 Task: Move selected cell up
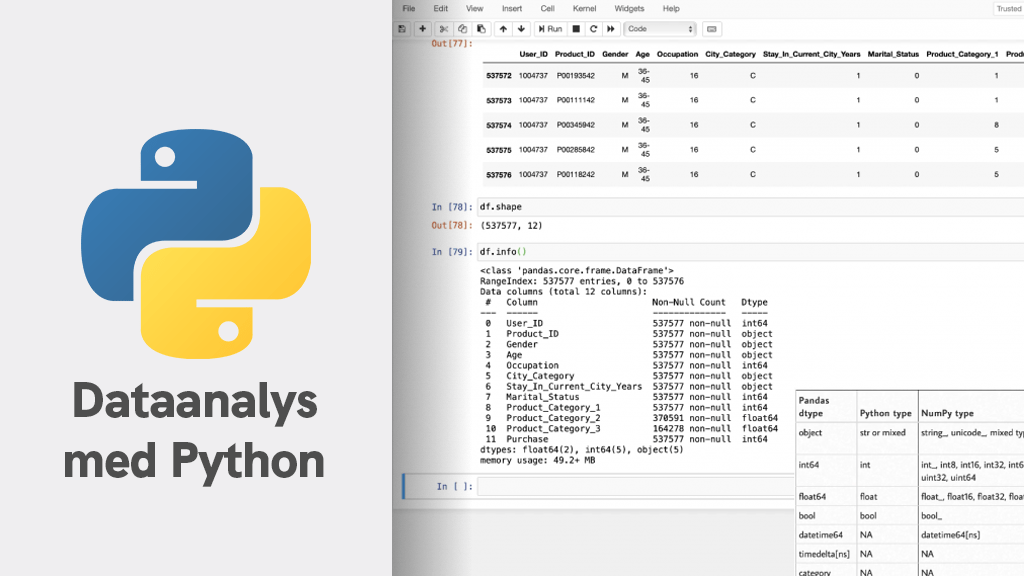coord(503,29)
